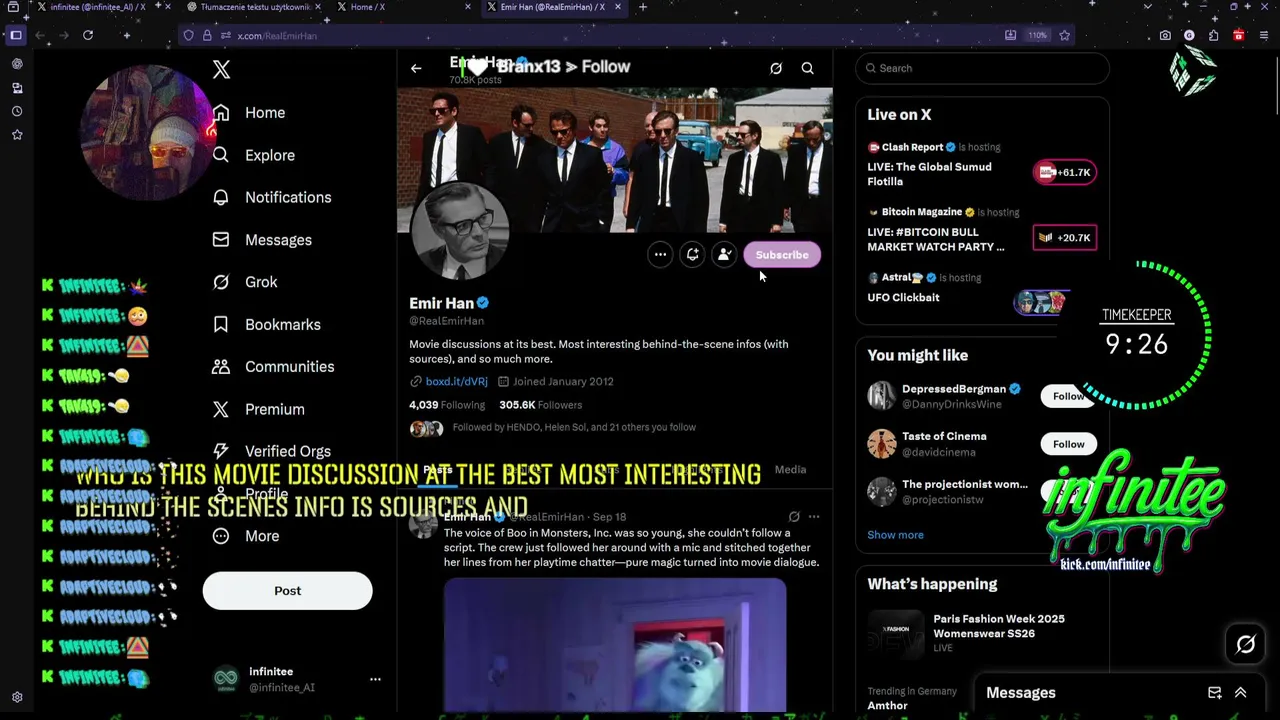
Task: Click the search icon in profile header
Action: 807,68
